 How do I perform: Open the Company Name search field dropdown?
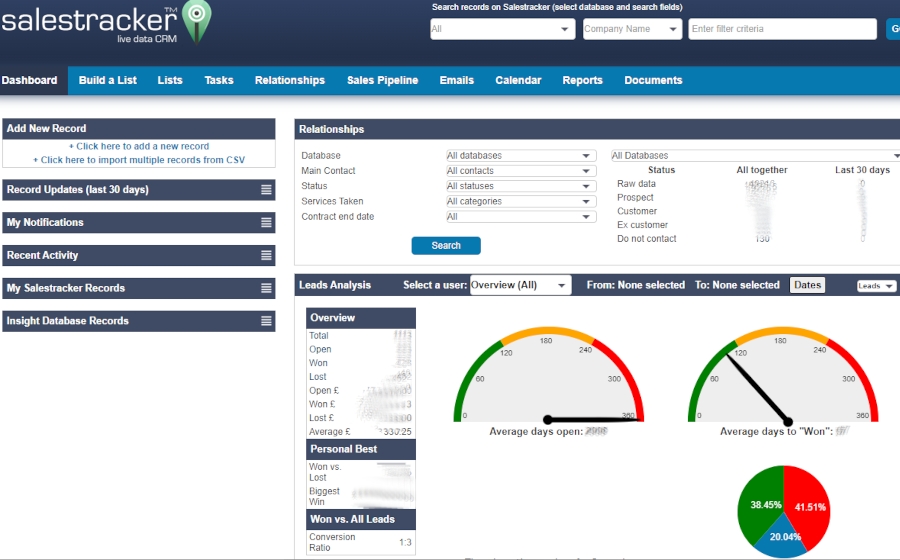coord(632,29)
